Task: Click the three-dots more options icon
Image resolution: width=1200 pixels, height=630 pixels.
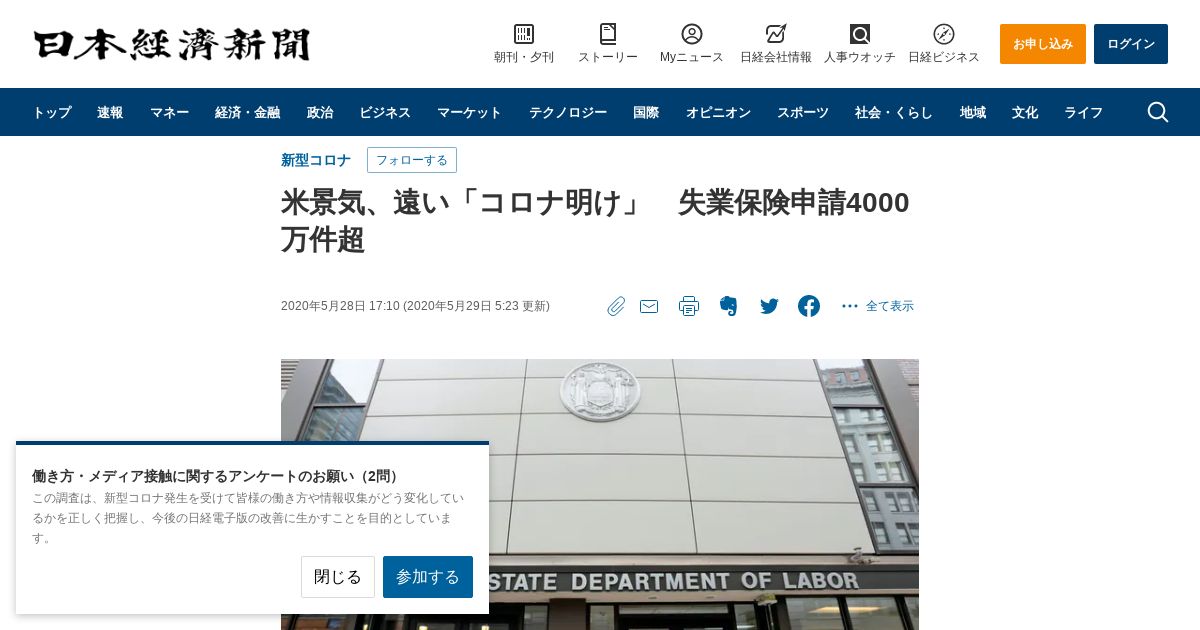Action: [850, 306]
